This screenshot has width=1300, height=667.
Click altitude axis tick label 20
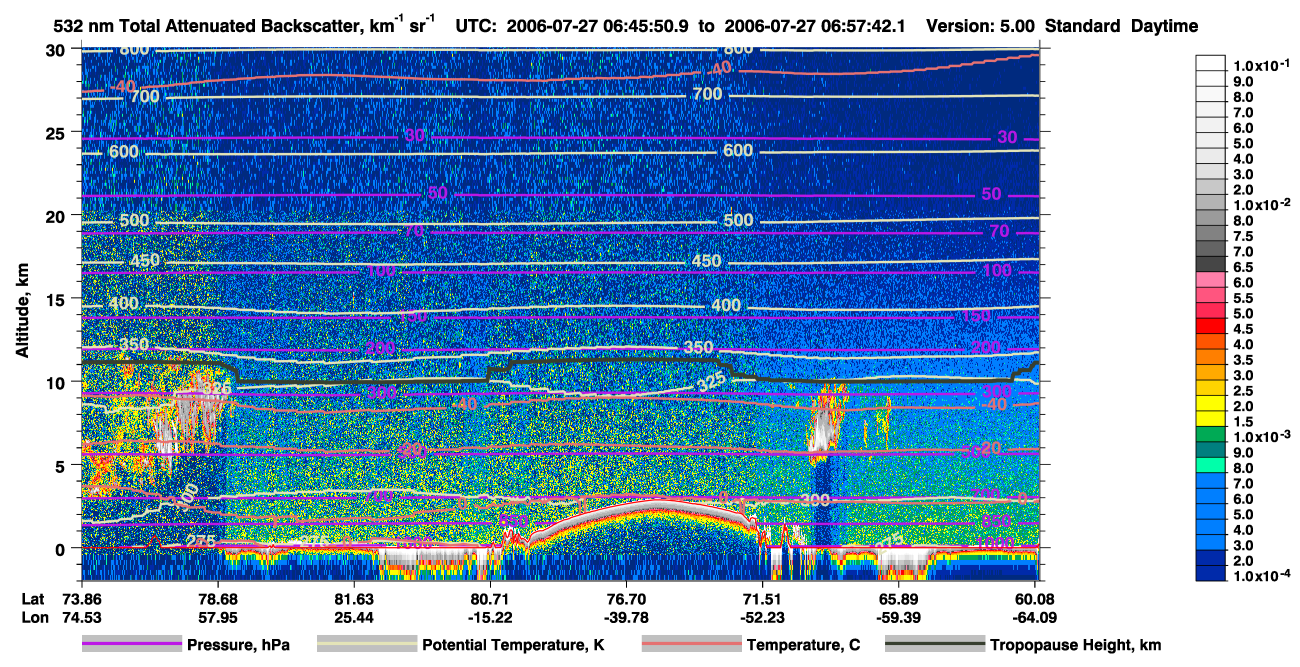[57, 215]
